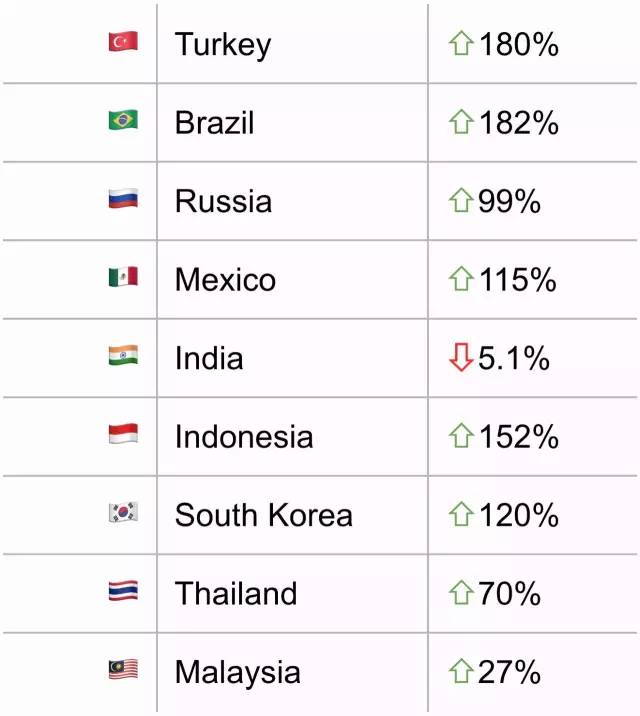Screen dimensions: 640x716
Task: Click the red down arrow beside 5.1%
Action: coord(461,357)
